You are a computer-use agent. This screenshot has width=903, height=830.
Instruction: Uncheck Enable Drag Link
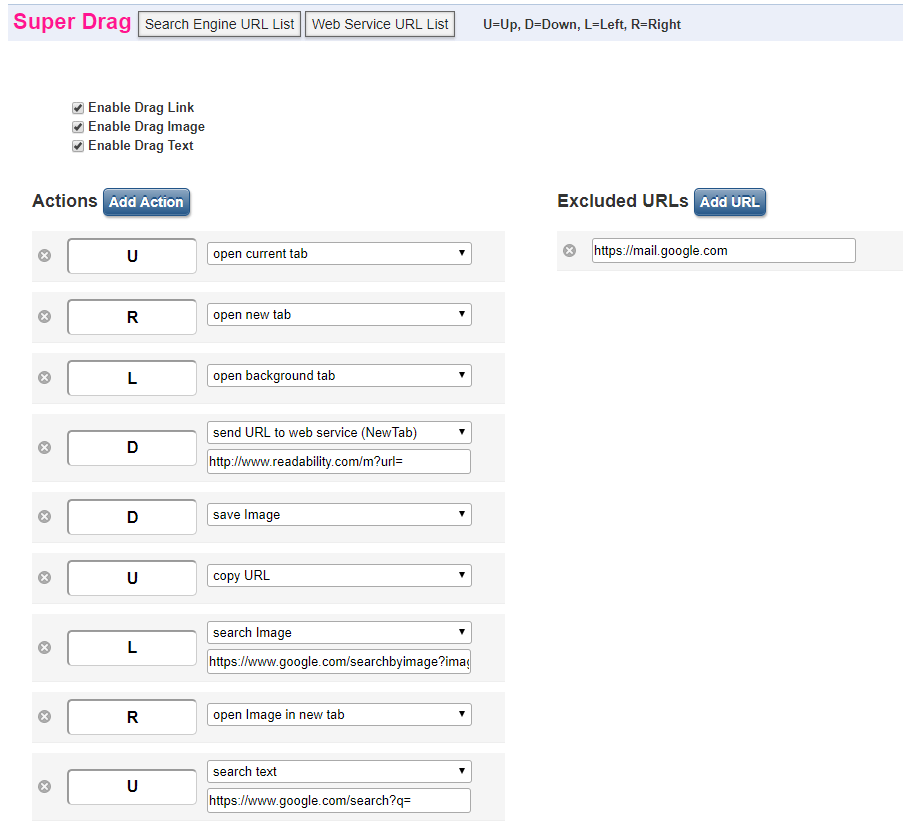78,108
